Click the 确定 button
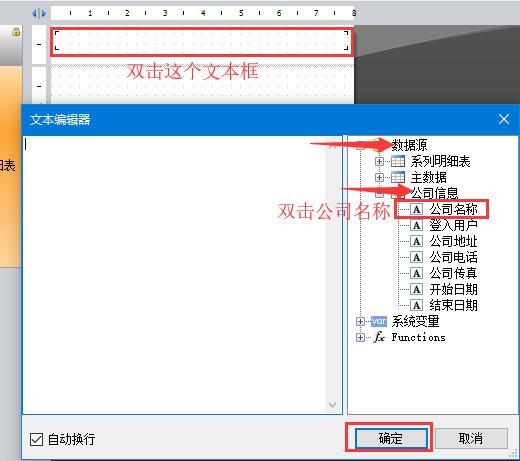 click(391, 438)
